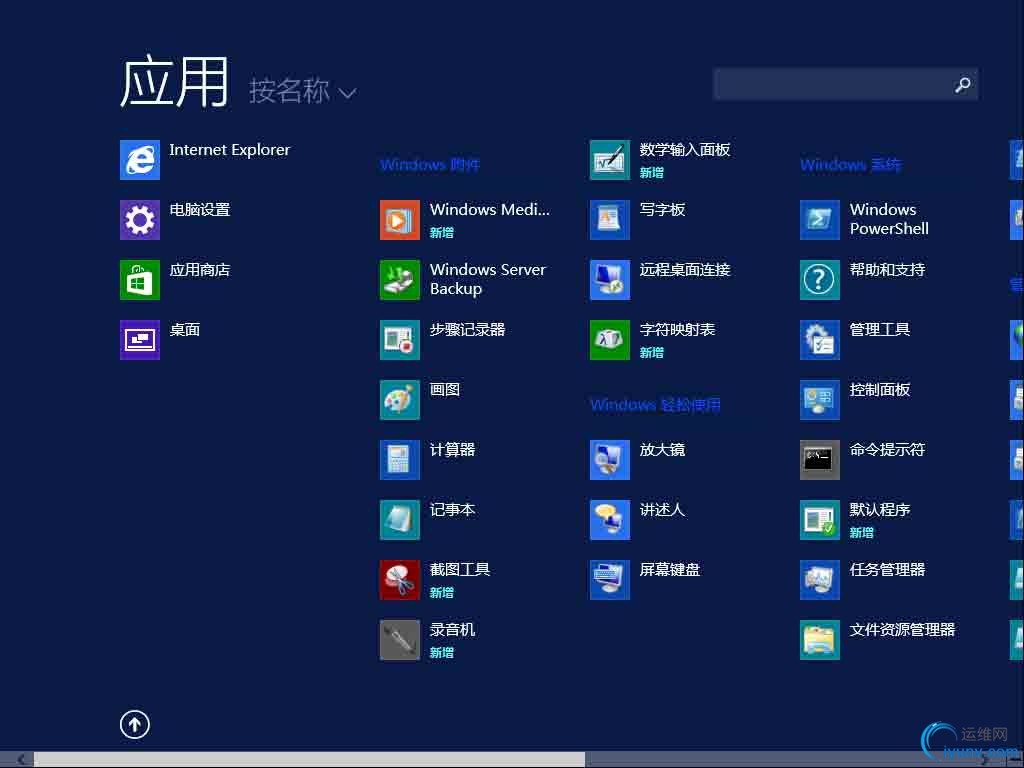The image size is (1024, 768).
Task: Expand the 按名称 sort order dropdown
Action: click(302, 91)
